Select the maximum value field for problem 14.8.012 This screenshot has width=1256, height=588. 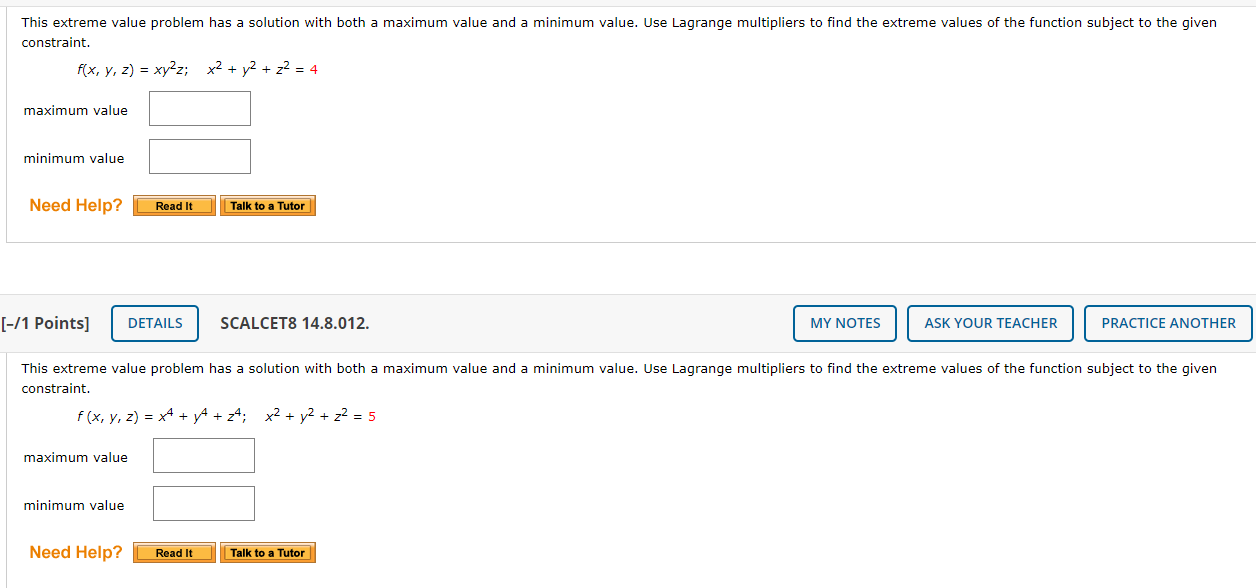pyautogui.click(x=203, y=455)
